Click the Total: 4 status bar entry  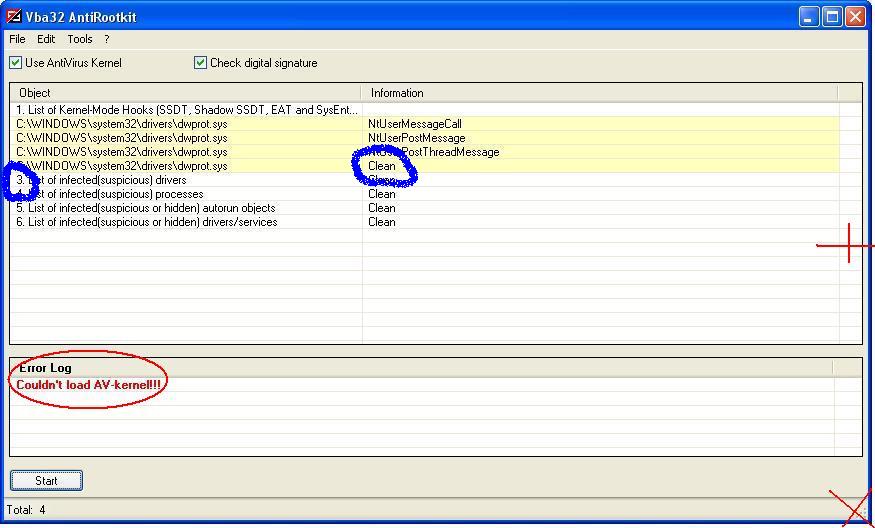click(26, 510)
